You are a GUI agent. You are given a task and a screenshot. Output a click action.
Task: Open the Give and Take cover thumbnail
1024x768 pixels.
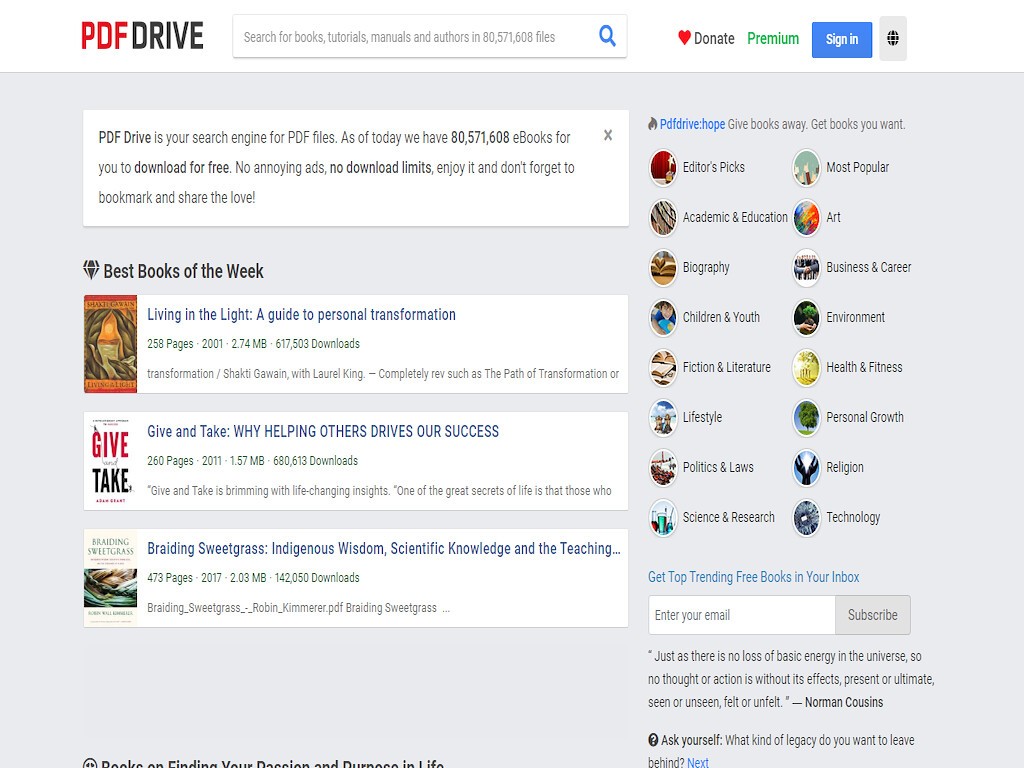pyautogui.click(x=110, y=461)
